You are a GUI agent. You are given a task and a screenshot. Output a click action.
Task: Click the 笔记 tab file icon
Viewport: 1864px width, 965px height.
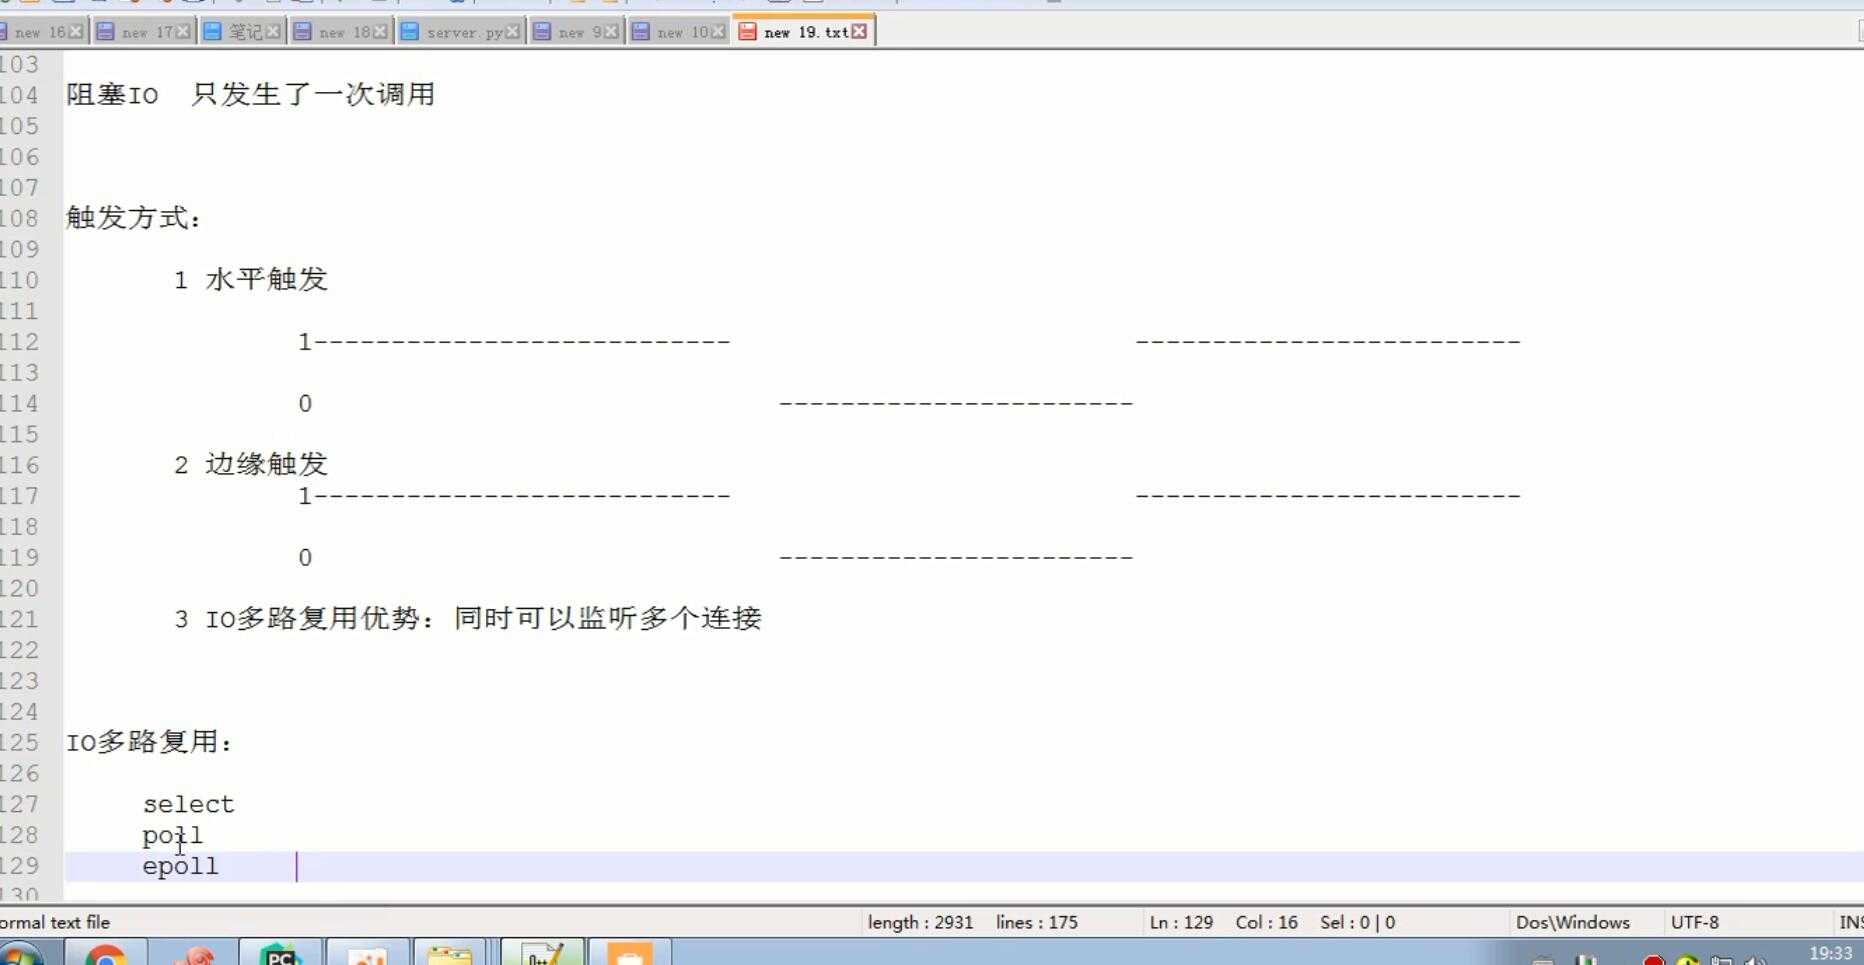[x=212, y=32]
